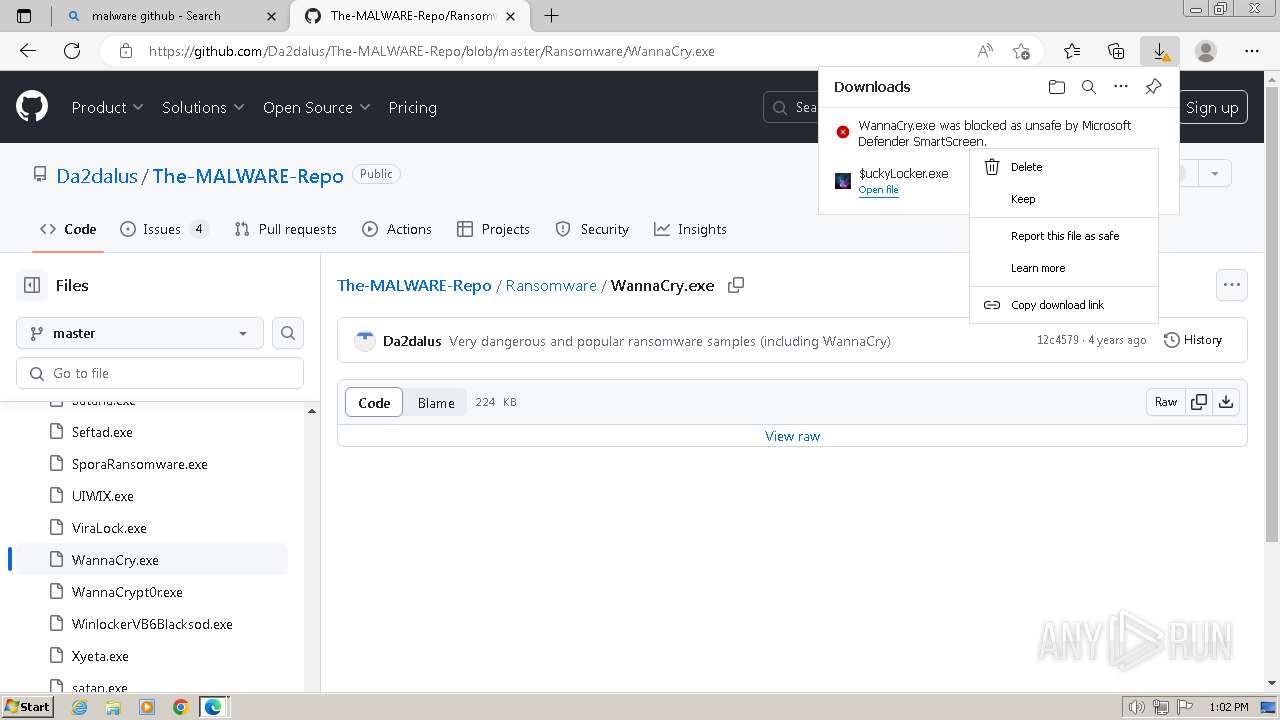Open the Ransomware breadcrumb folder
This screenshot has height=720, width=1280.
point(551,285)
